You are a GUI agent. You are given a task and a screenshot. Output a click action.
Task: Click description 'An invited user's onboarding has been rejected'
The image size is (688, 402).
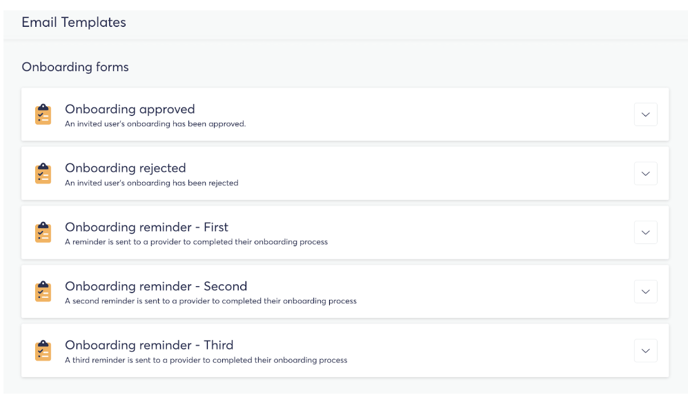(x=151, y=183)
